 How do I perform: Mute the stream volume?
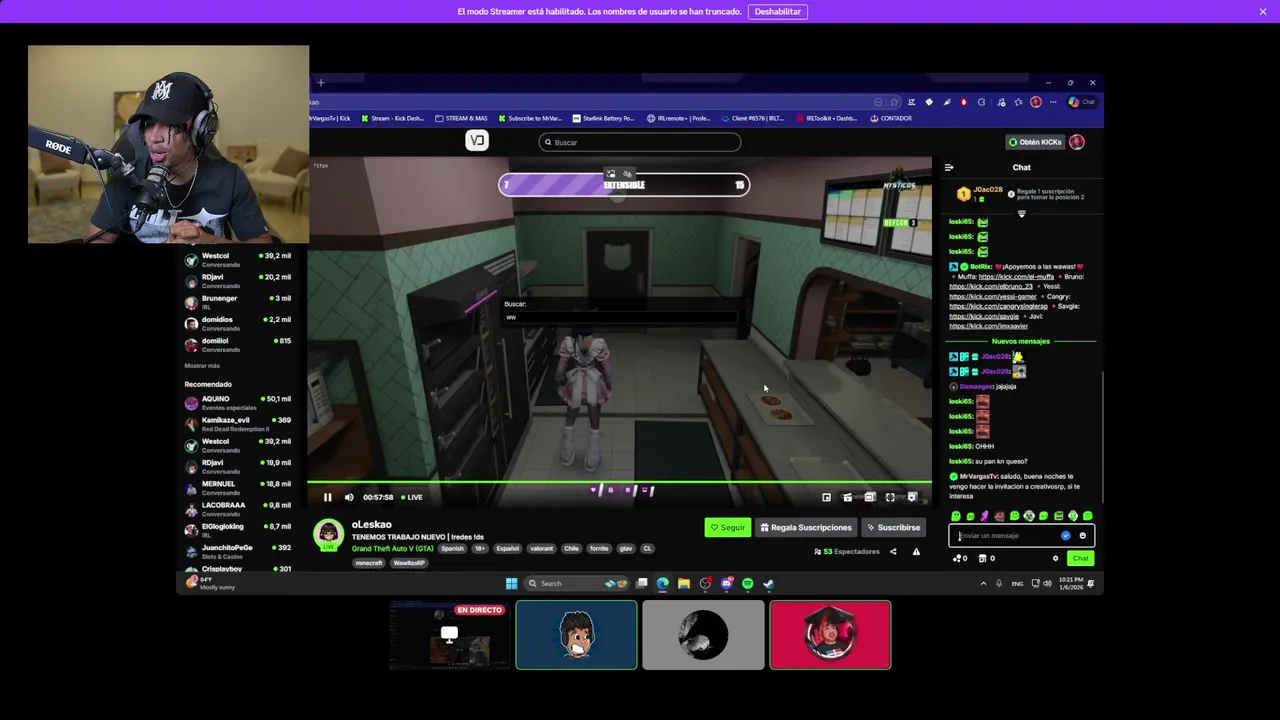(349, 497)
